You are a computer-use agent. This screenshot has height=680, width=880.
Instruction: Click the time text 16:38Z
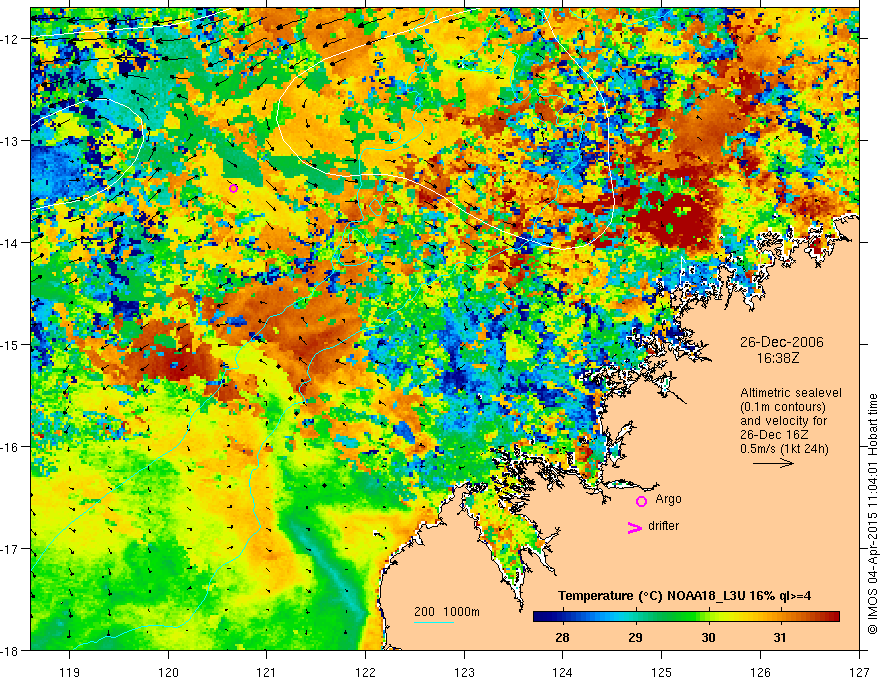click(x=777, y=358)
